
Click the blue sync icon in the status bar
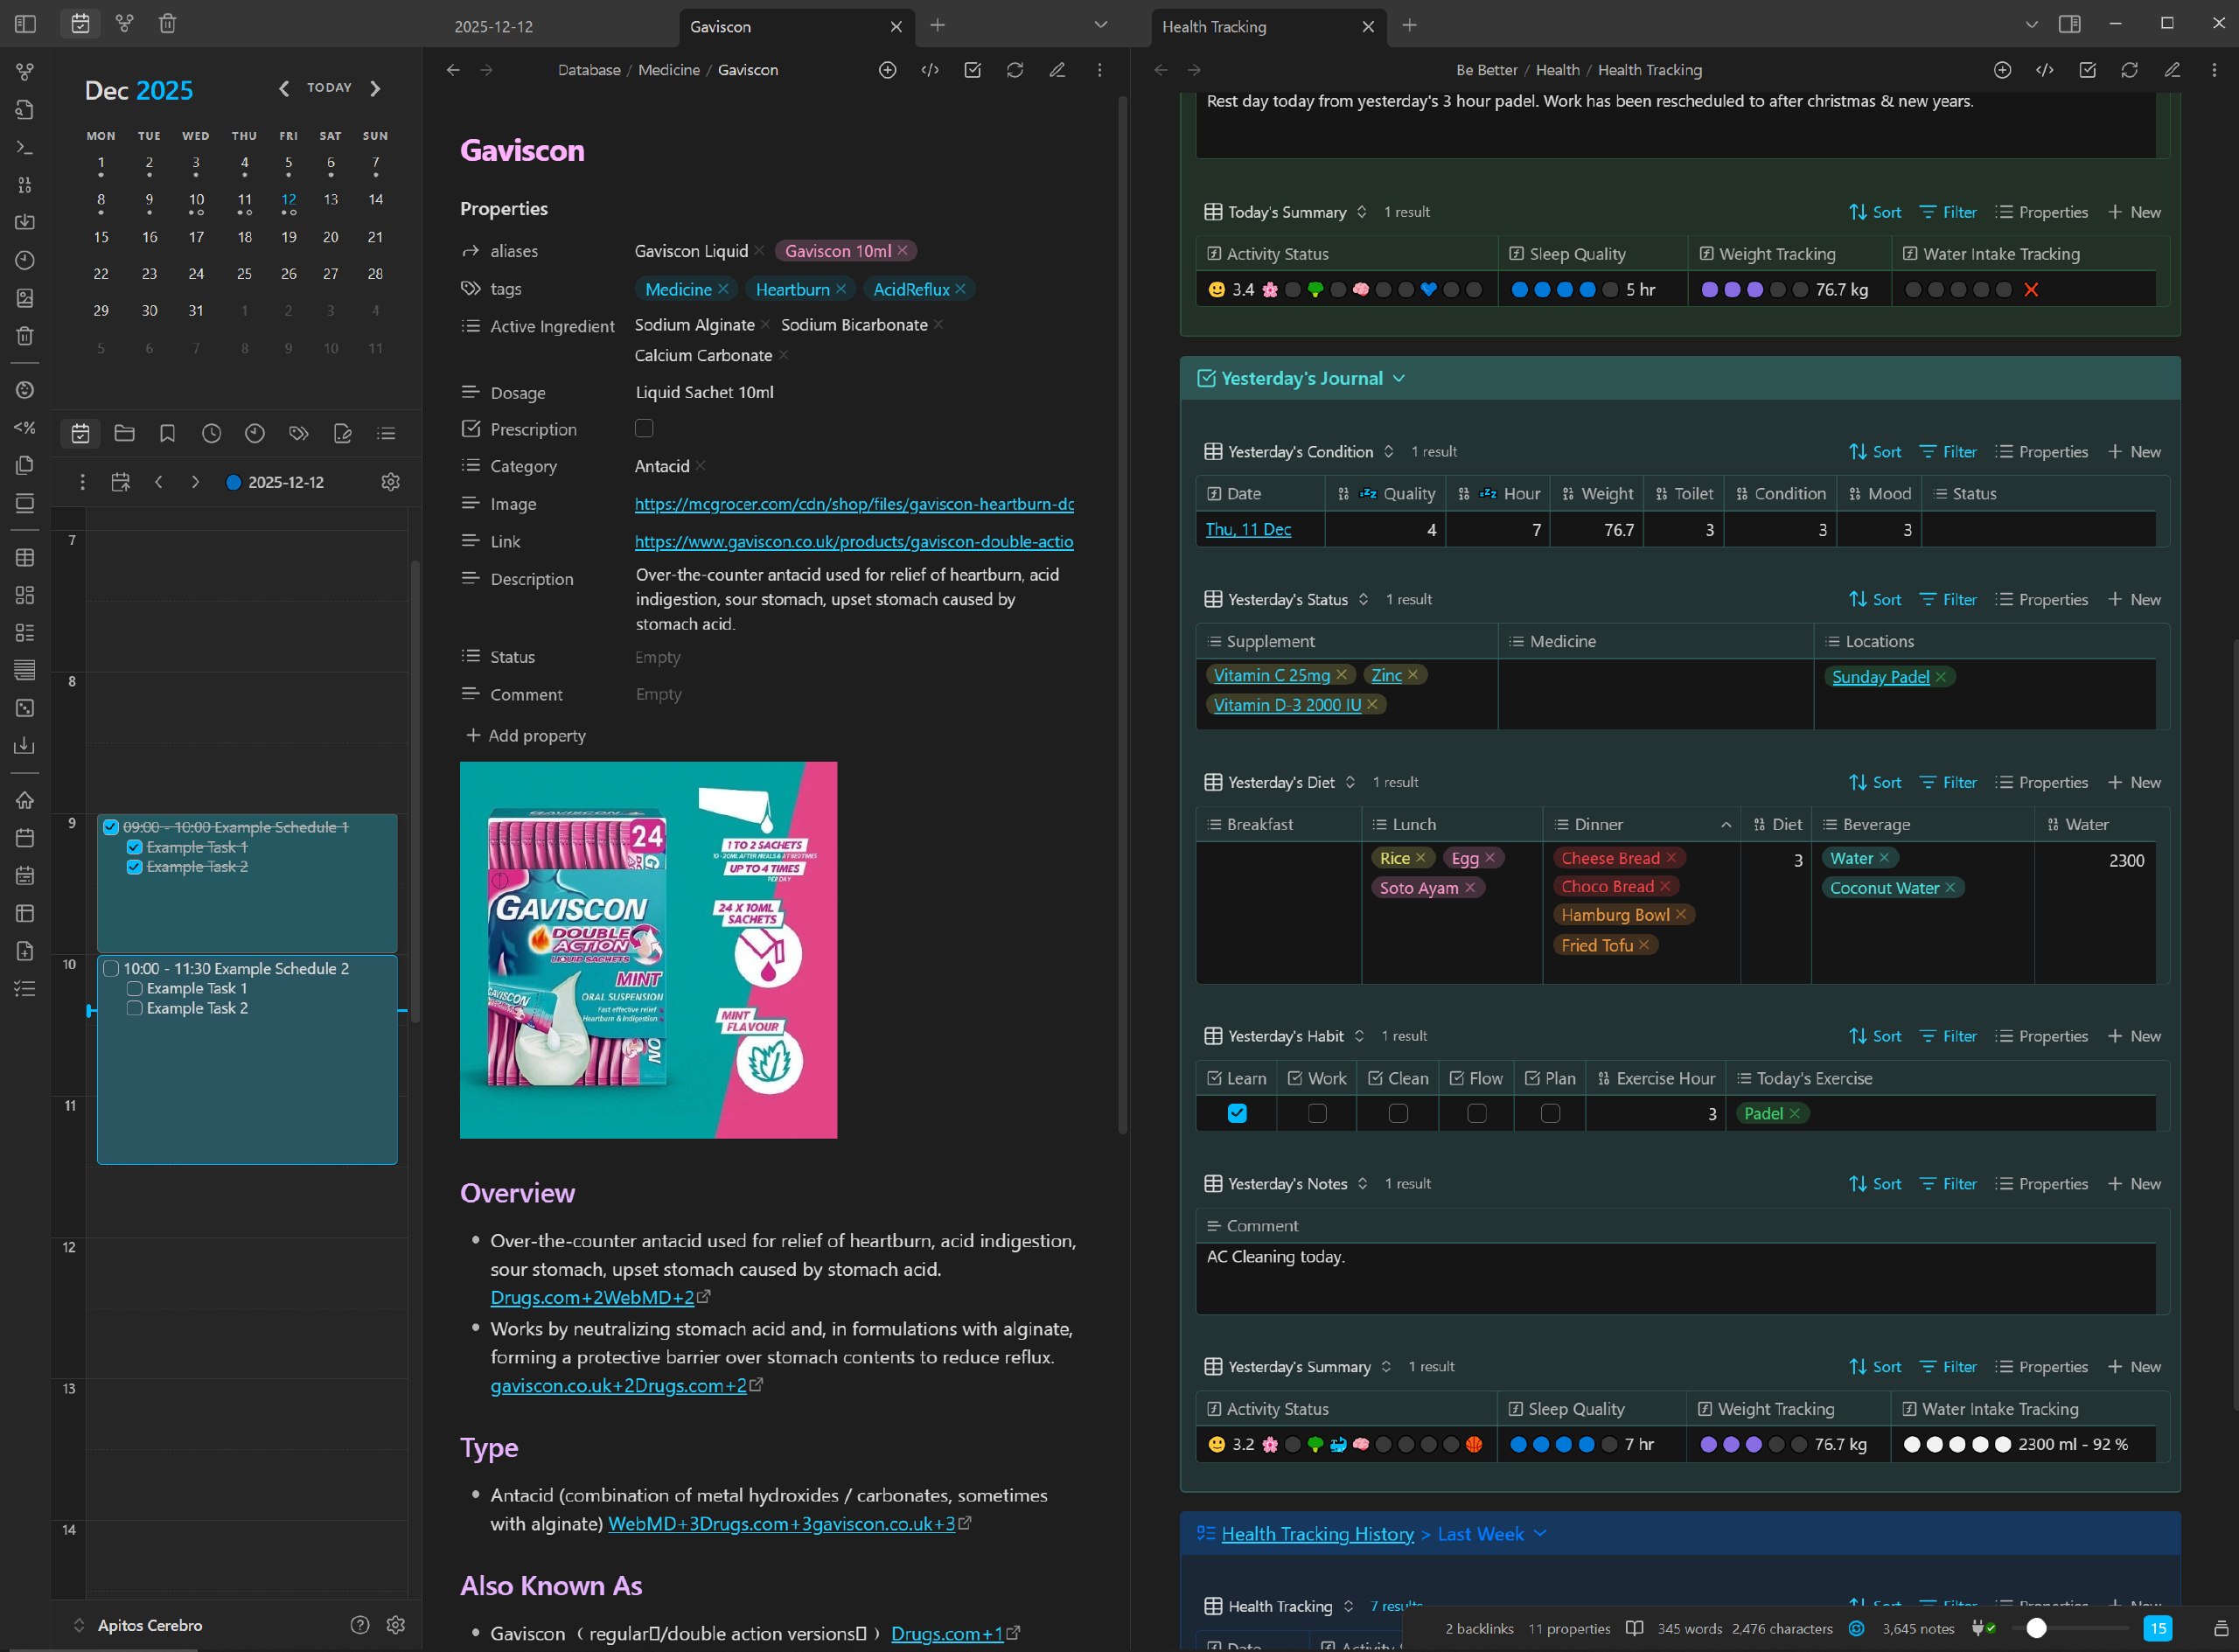point(1857,1629)
